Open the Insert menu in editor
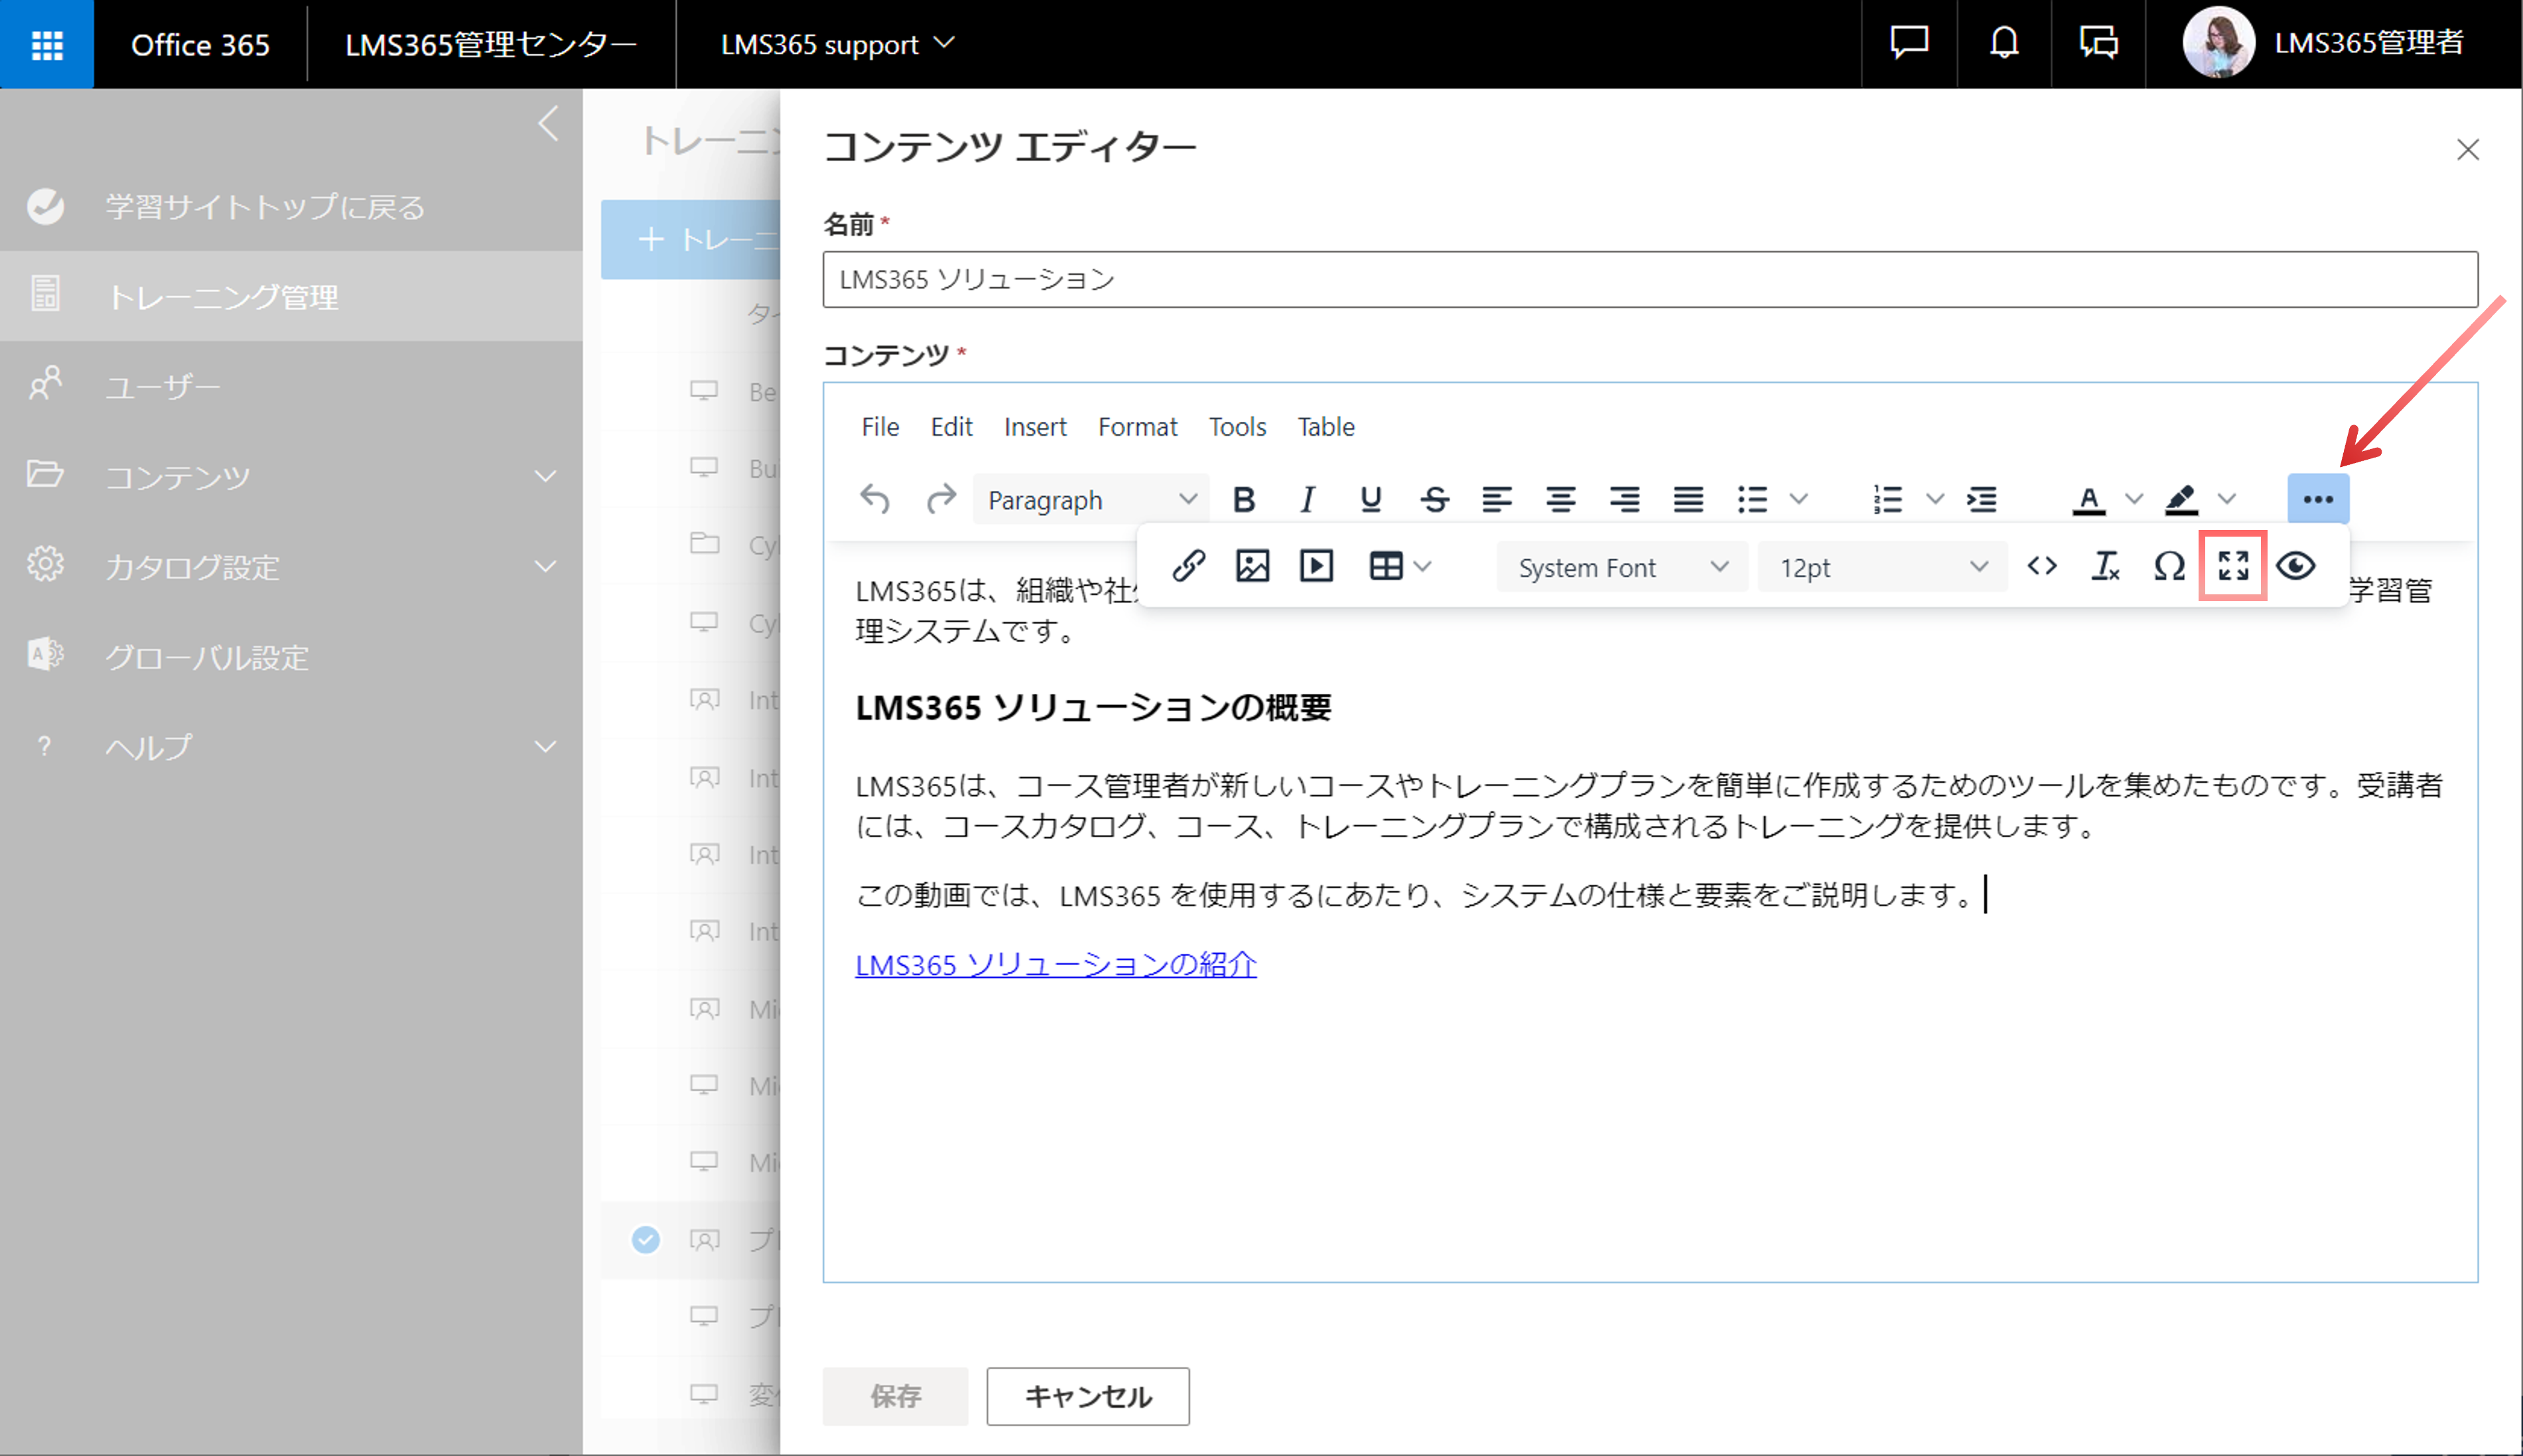The height and width of the screenshot is (1456, 2523). pos(1035,427)
